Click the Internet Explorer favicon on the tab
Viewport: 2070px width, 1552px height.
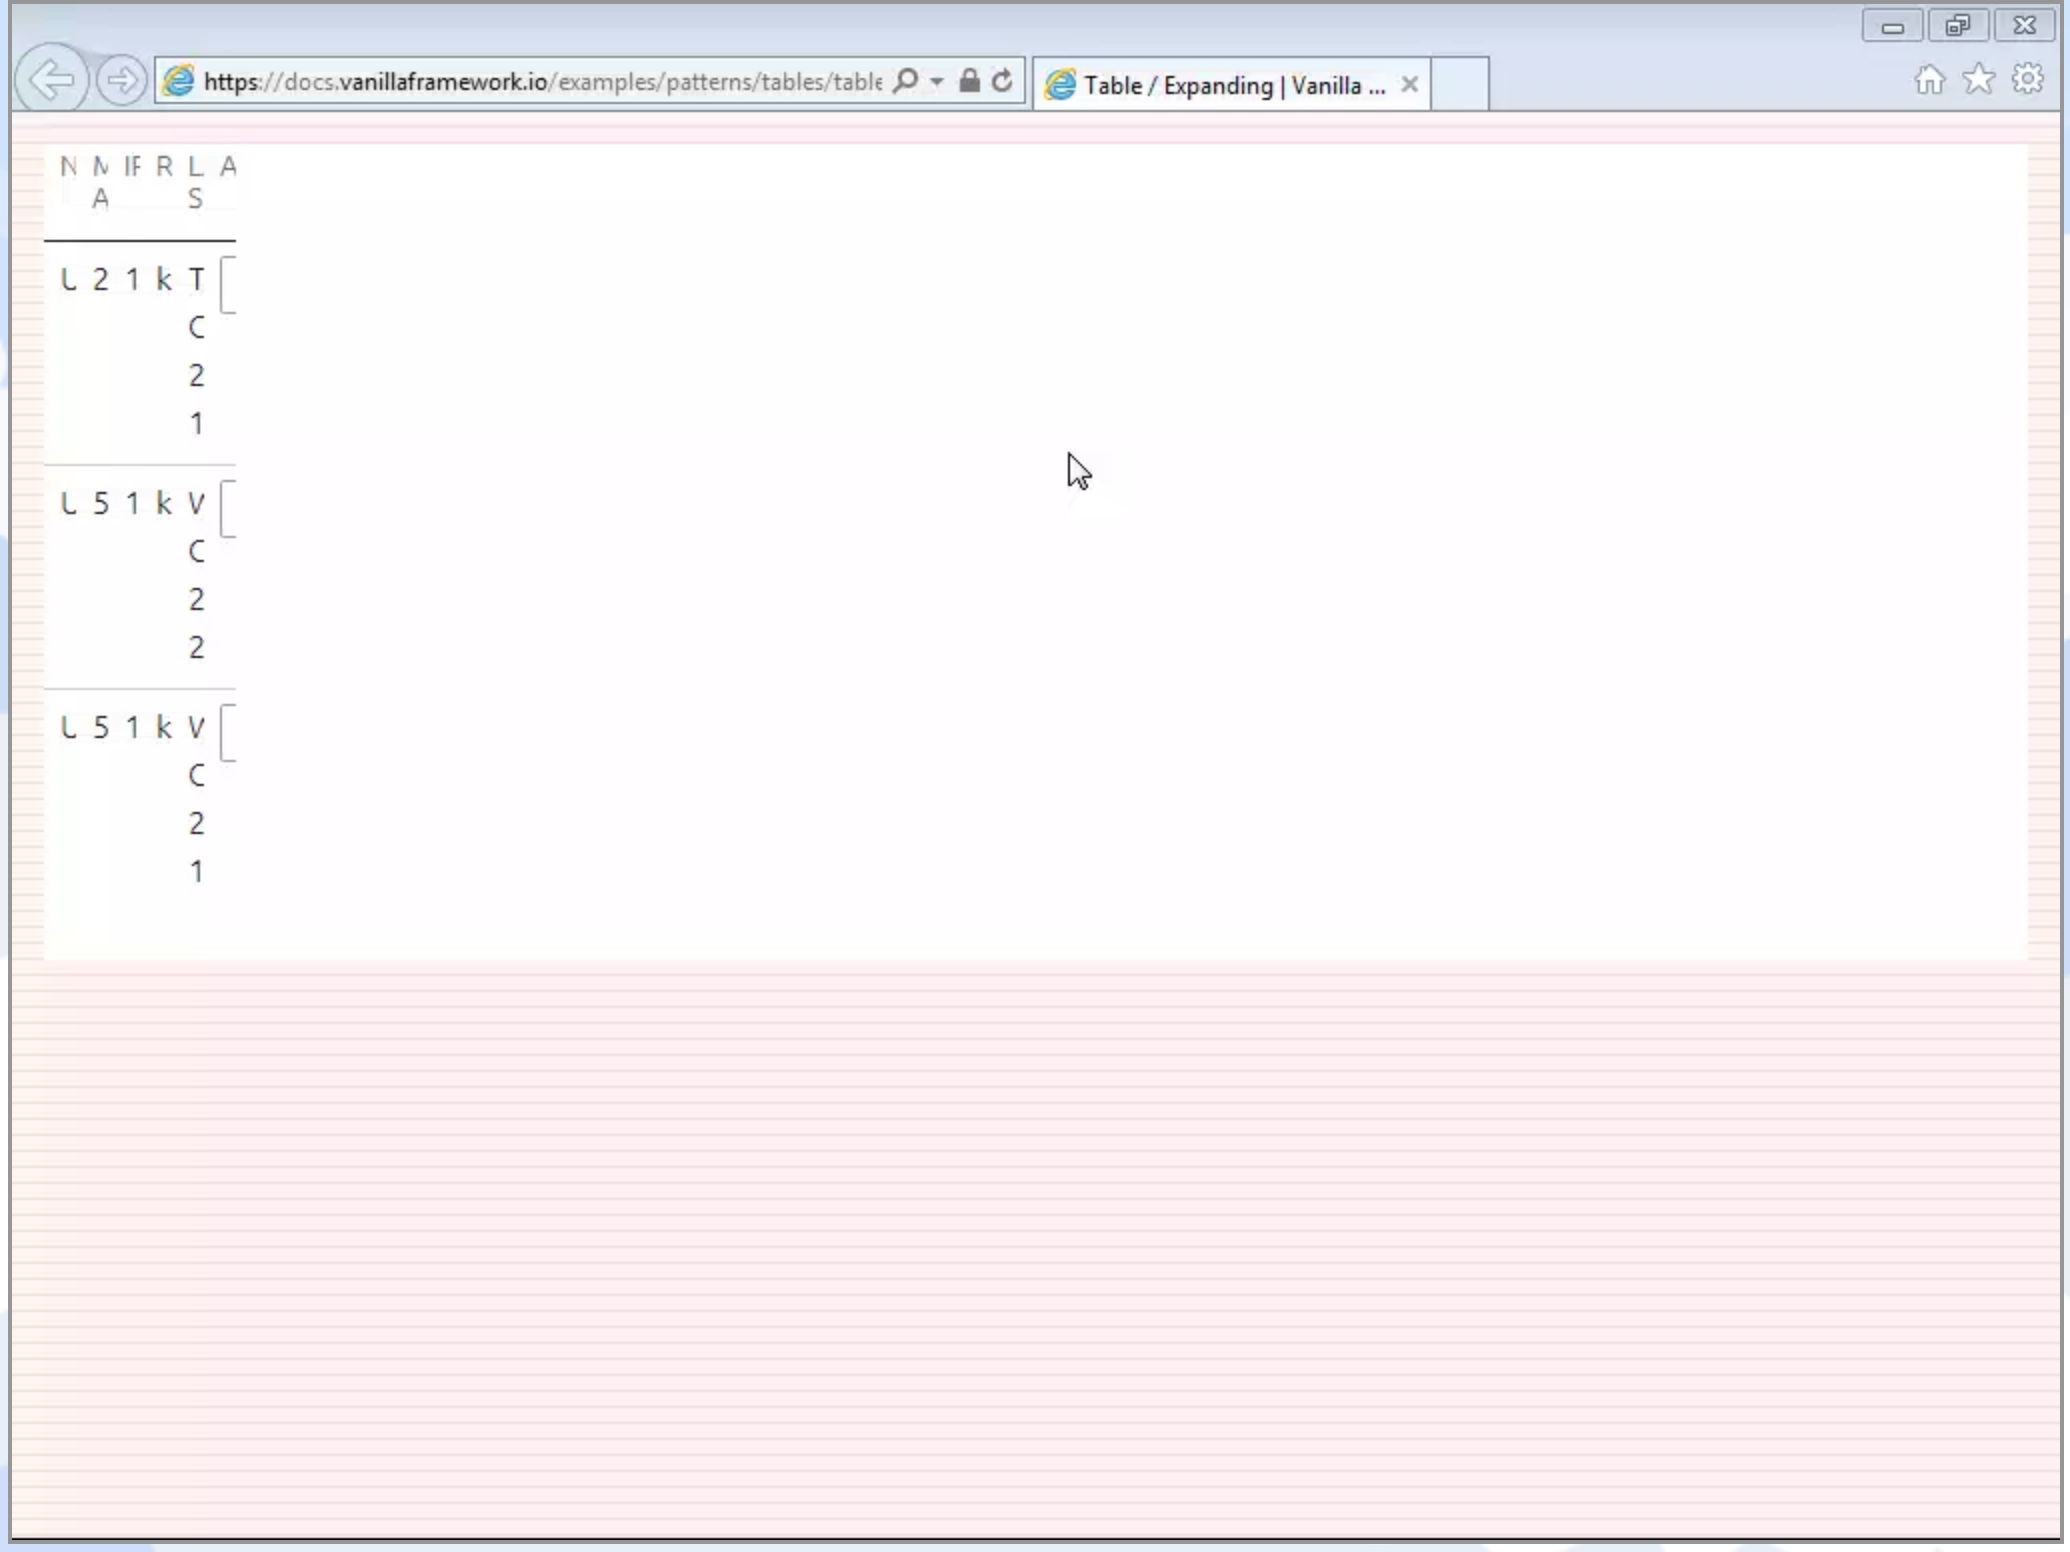pyautogui.click(x=1058, y=85)
